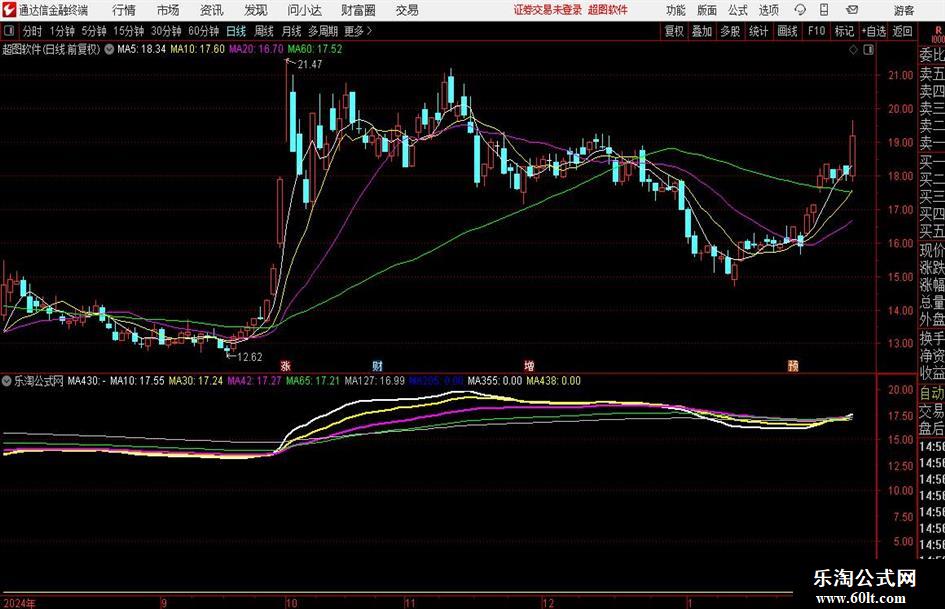Click the MA20: 16.70 label
This screenshot has width=945, height=609.
(x=256, y=49)
